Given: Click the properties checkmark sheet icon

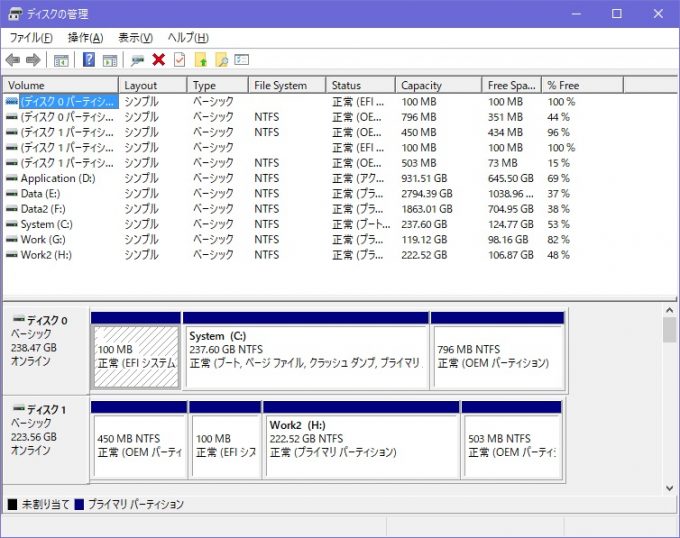Looking at the screenshot, I should [180, 59].
